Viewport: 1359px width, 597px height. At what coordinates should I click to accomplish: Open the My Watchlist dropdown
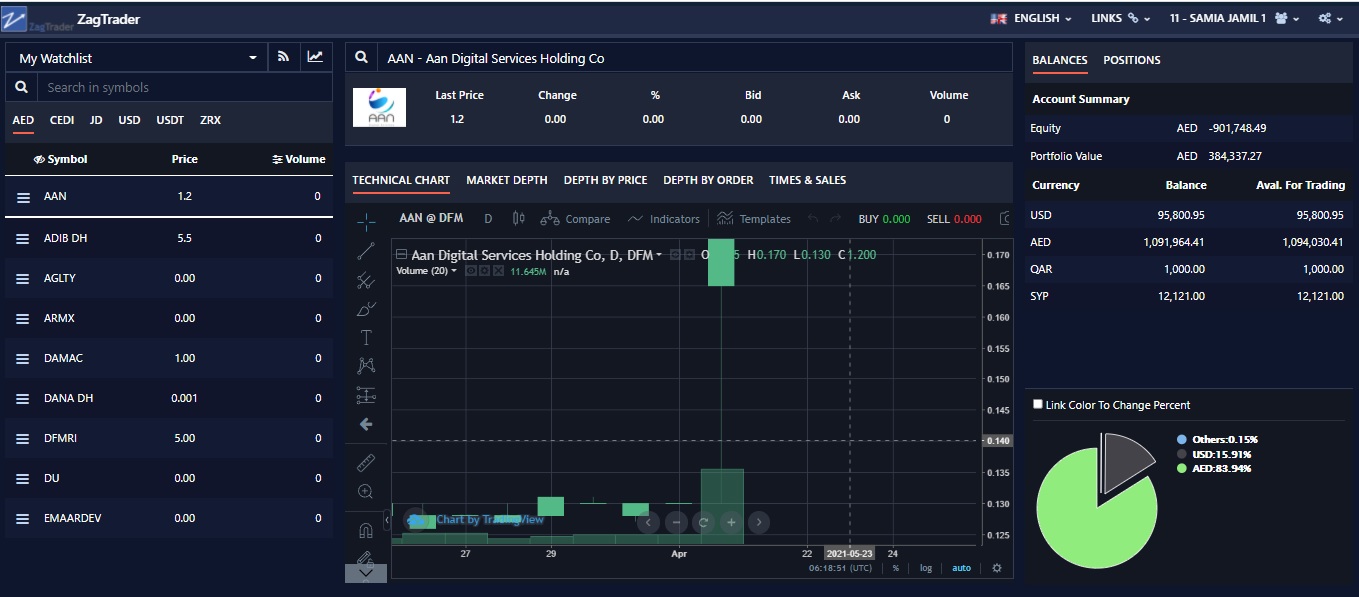coord(137,58)
